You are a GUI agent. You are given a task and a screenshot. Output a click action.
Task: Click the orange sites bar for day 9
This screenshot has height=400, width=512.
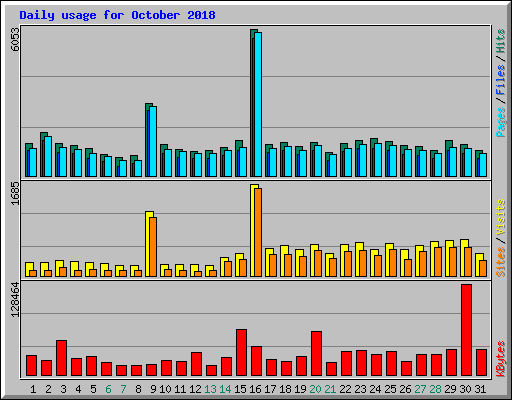153,247
